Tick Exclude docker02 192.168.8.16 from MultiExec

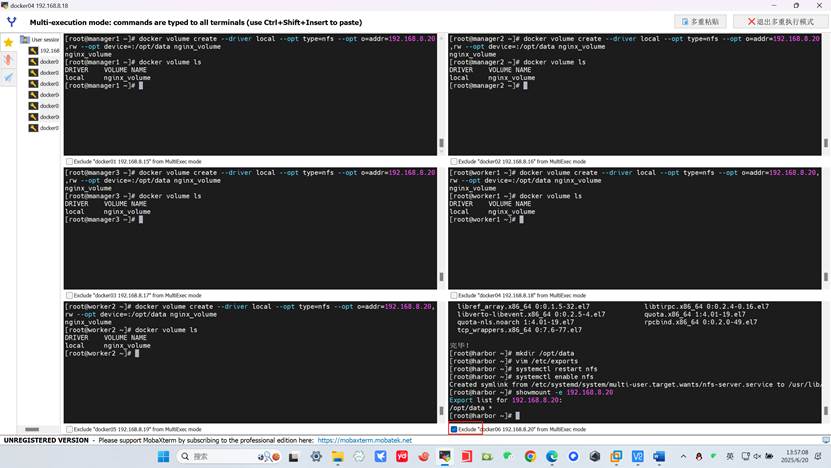coord(454,162)
